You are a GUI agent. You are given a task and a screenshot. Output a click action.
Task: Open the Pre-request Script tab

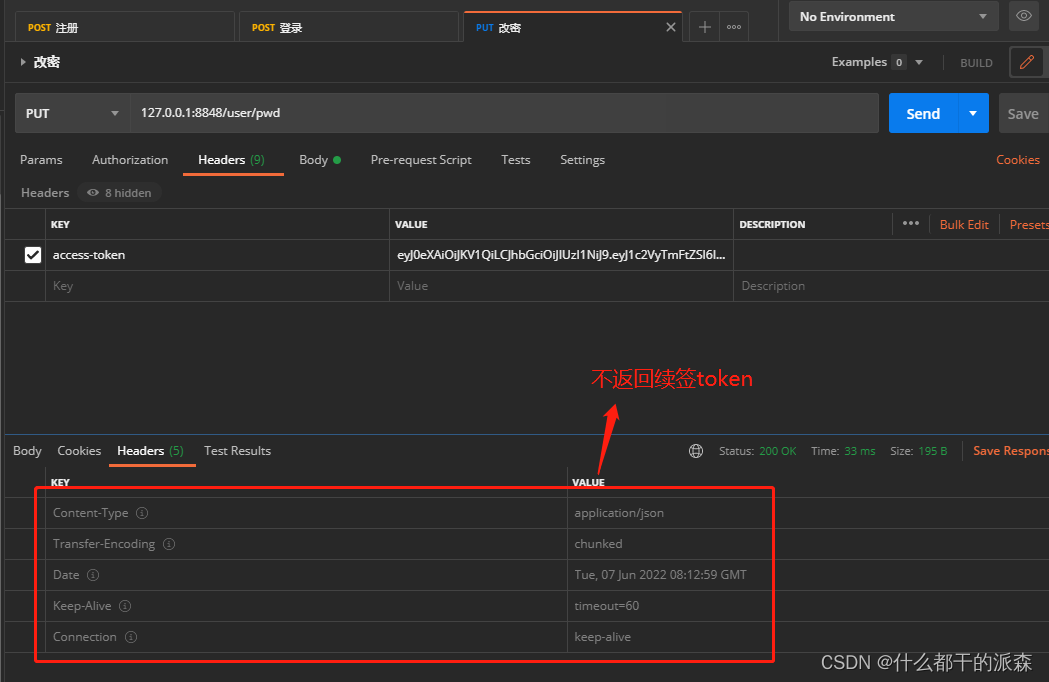[x=421, y=160]
